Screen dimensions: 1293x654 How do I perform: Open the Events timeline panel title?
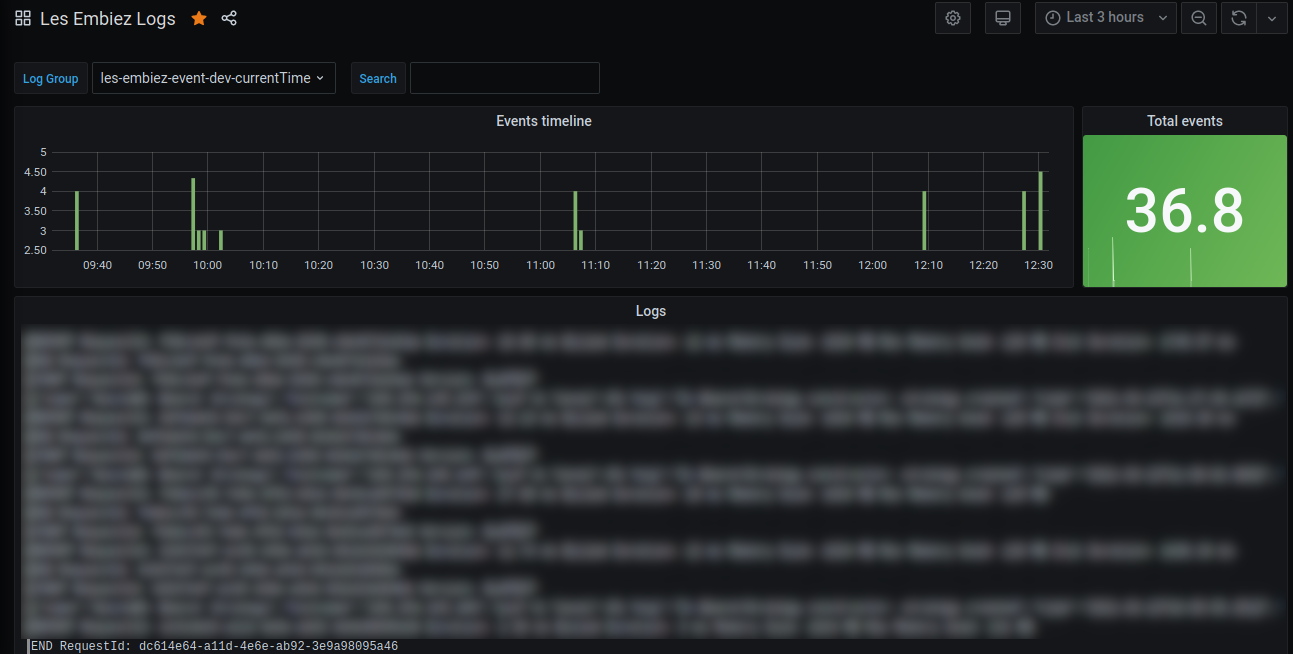(544, 121)
